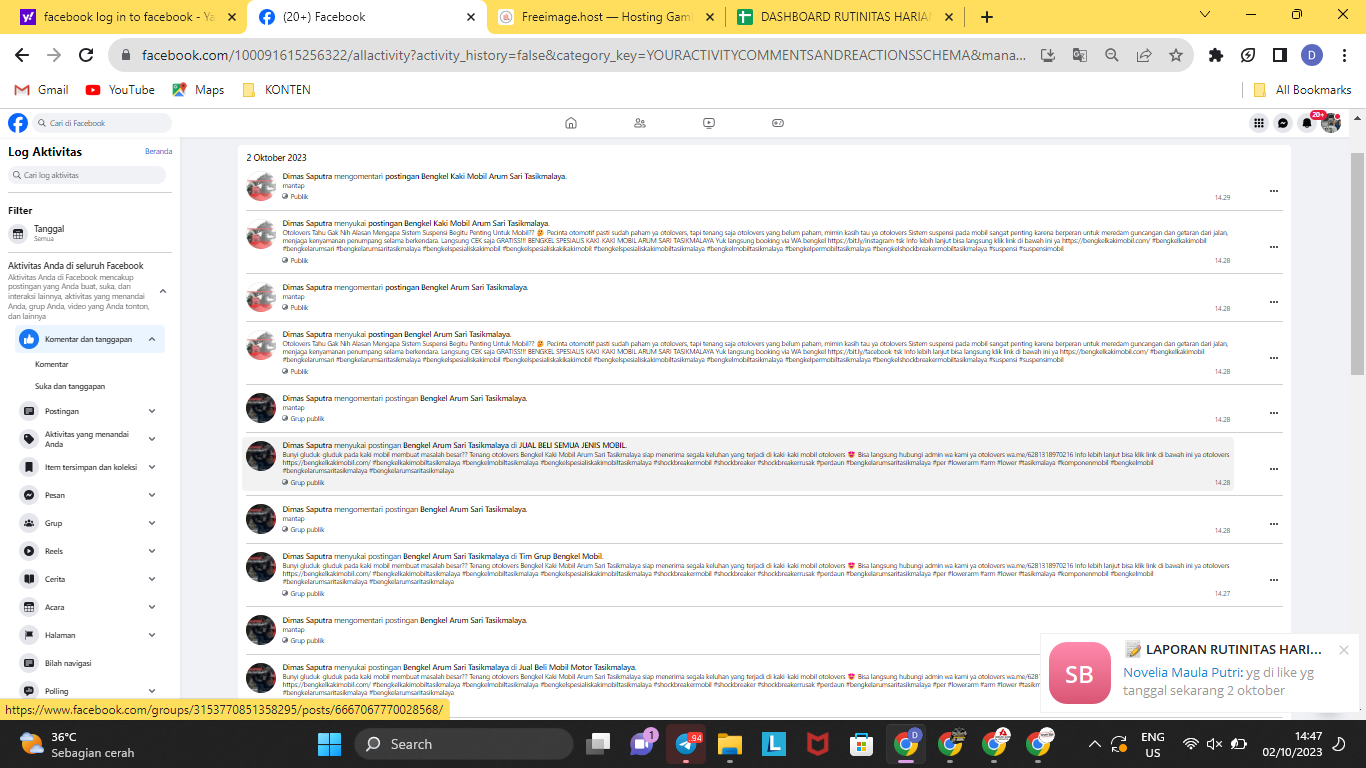Screen dimensions: 1366x768
Task: Open the JUAL BELI SEMUA JENIS MOBIL group link
Action: click(573, 445)
